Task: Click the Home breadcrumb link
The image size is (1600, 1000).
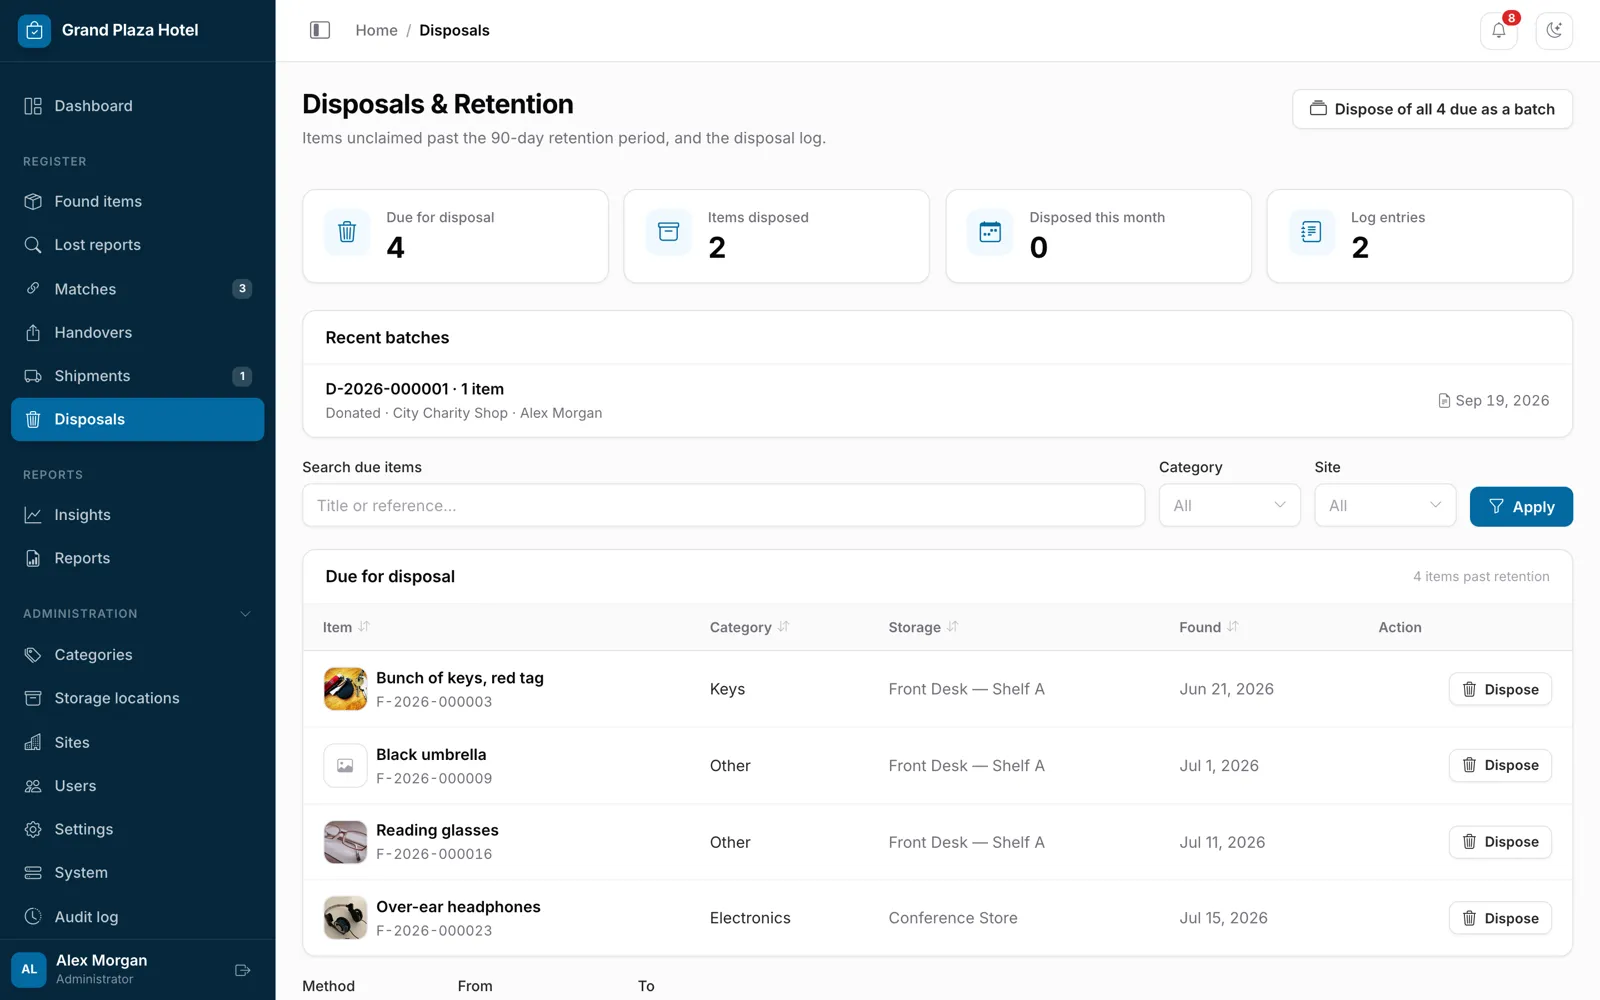Action: click(x=376, y=30)
